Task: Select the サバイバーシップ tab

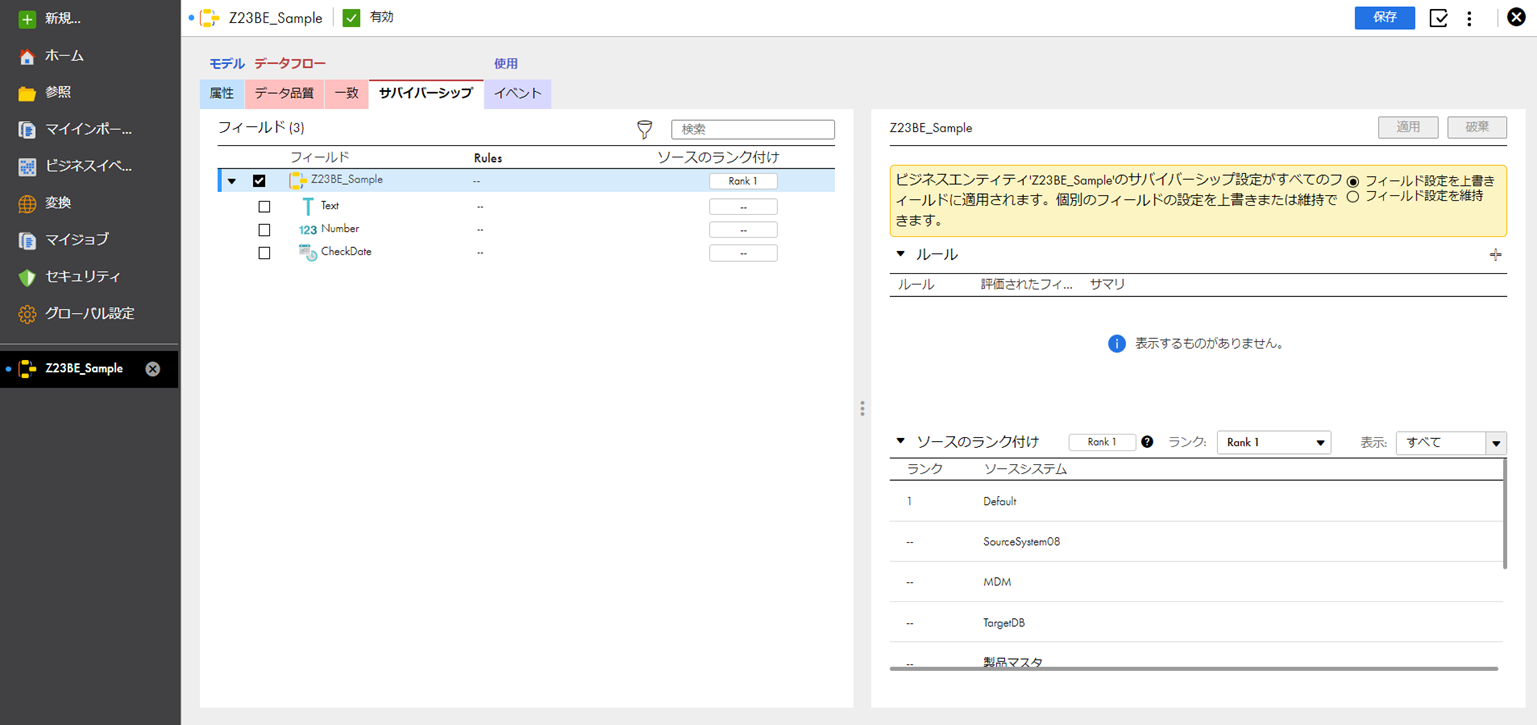Action: (x=426, y=94)
